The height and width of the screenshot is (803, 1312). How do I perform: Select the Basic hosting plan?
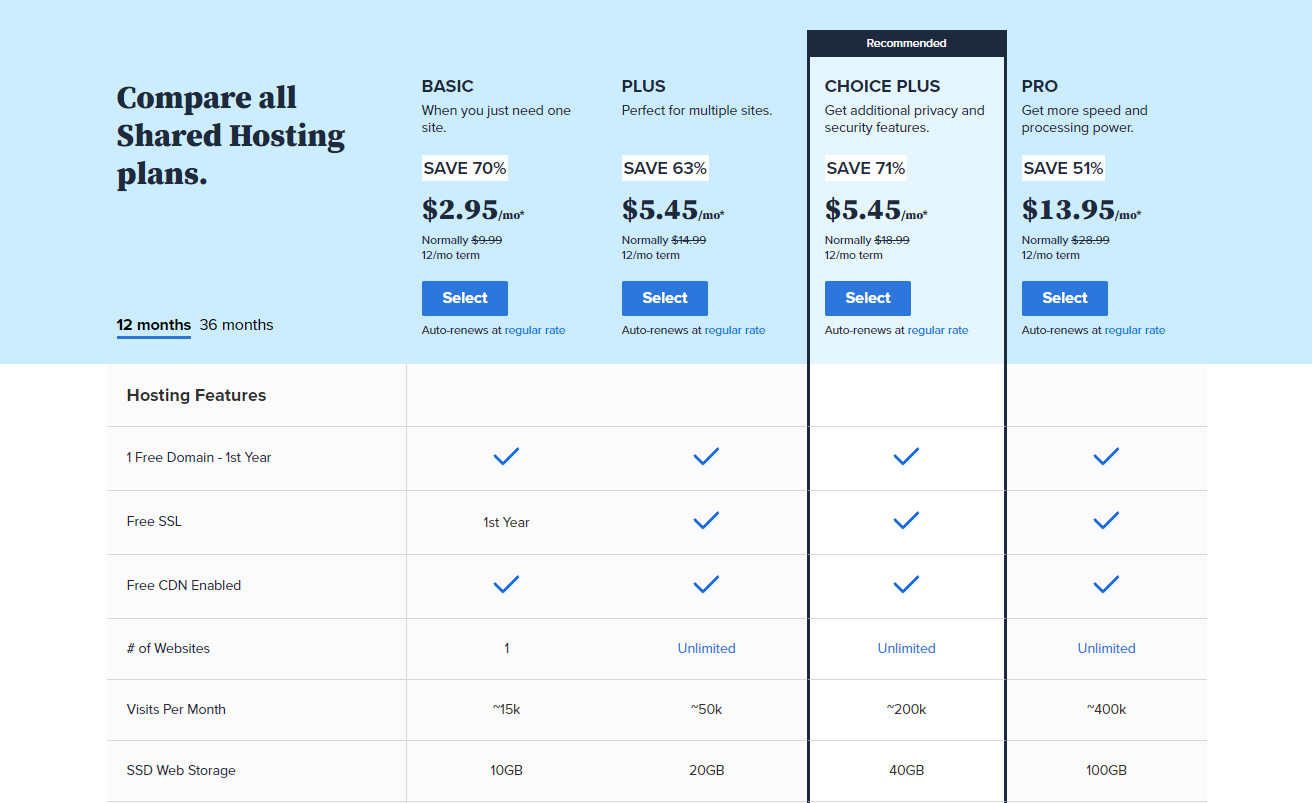(x=464, y=298)
